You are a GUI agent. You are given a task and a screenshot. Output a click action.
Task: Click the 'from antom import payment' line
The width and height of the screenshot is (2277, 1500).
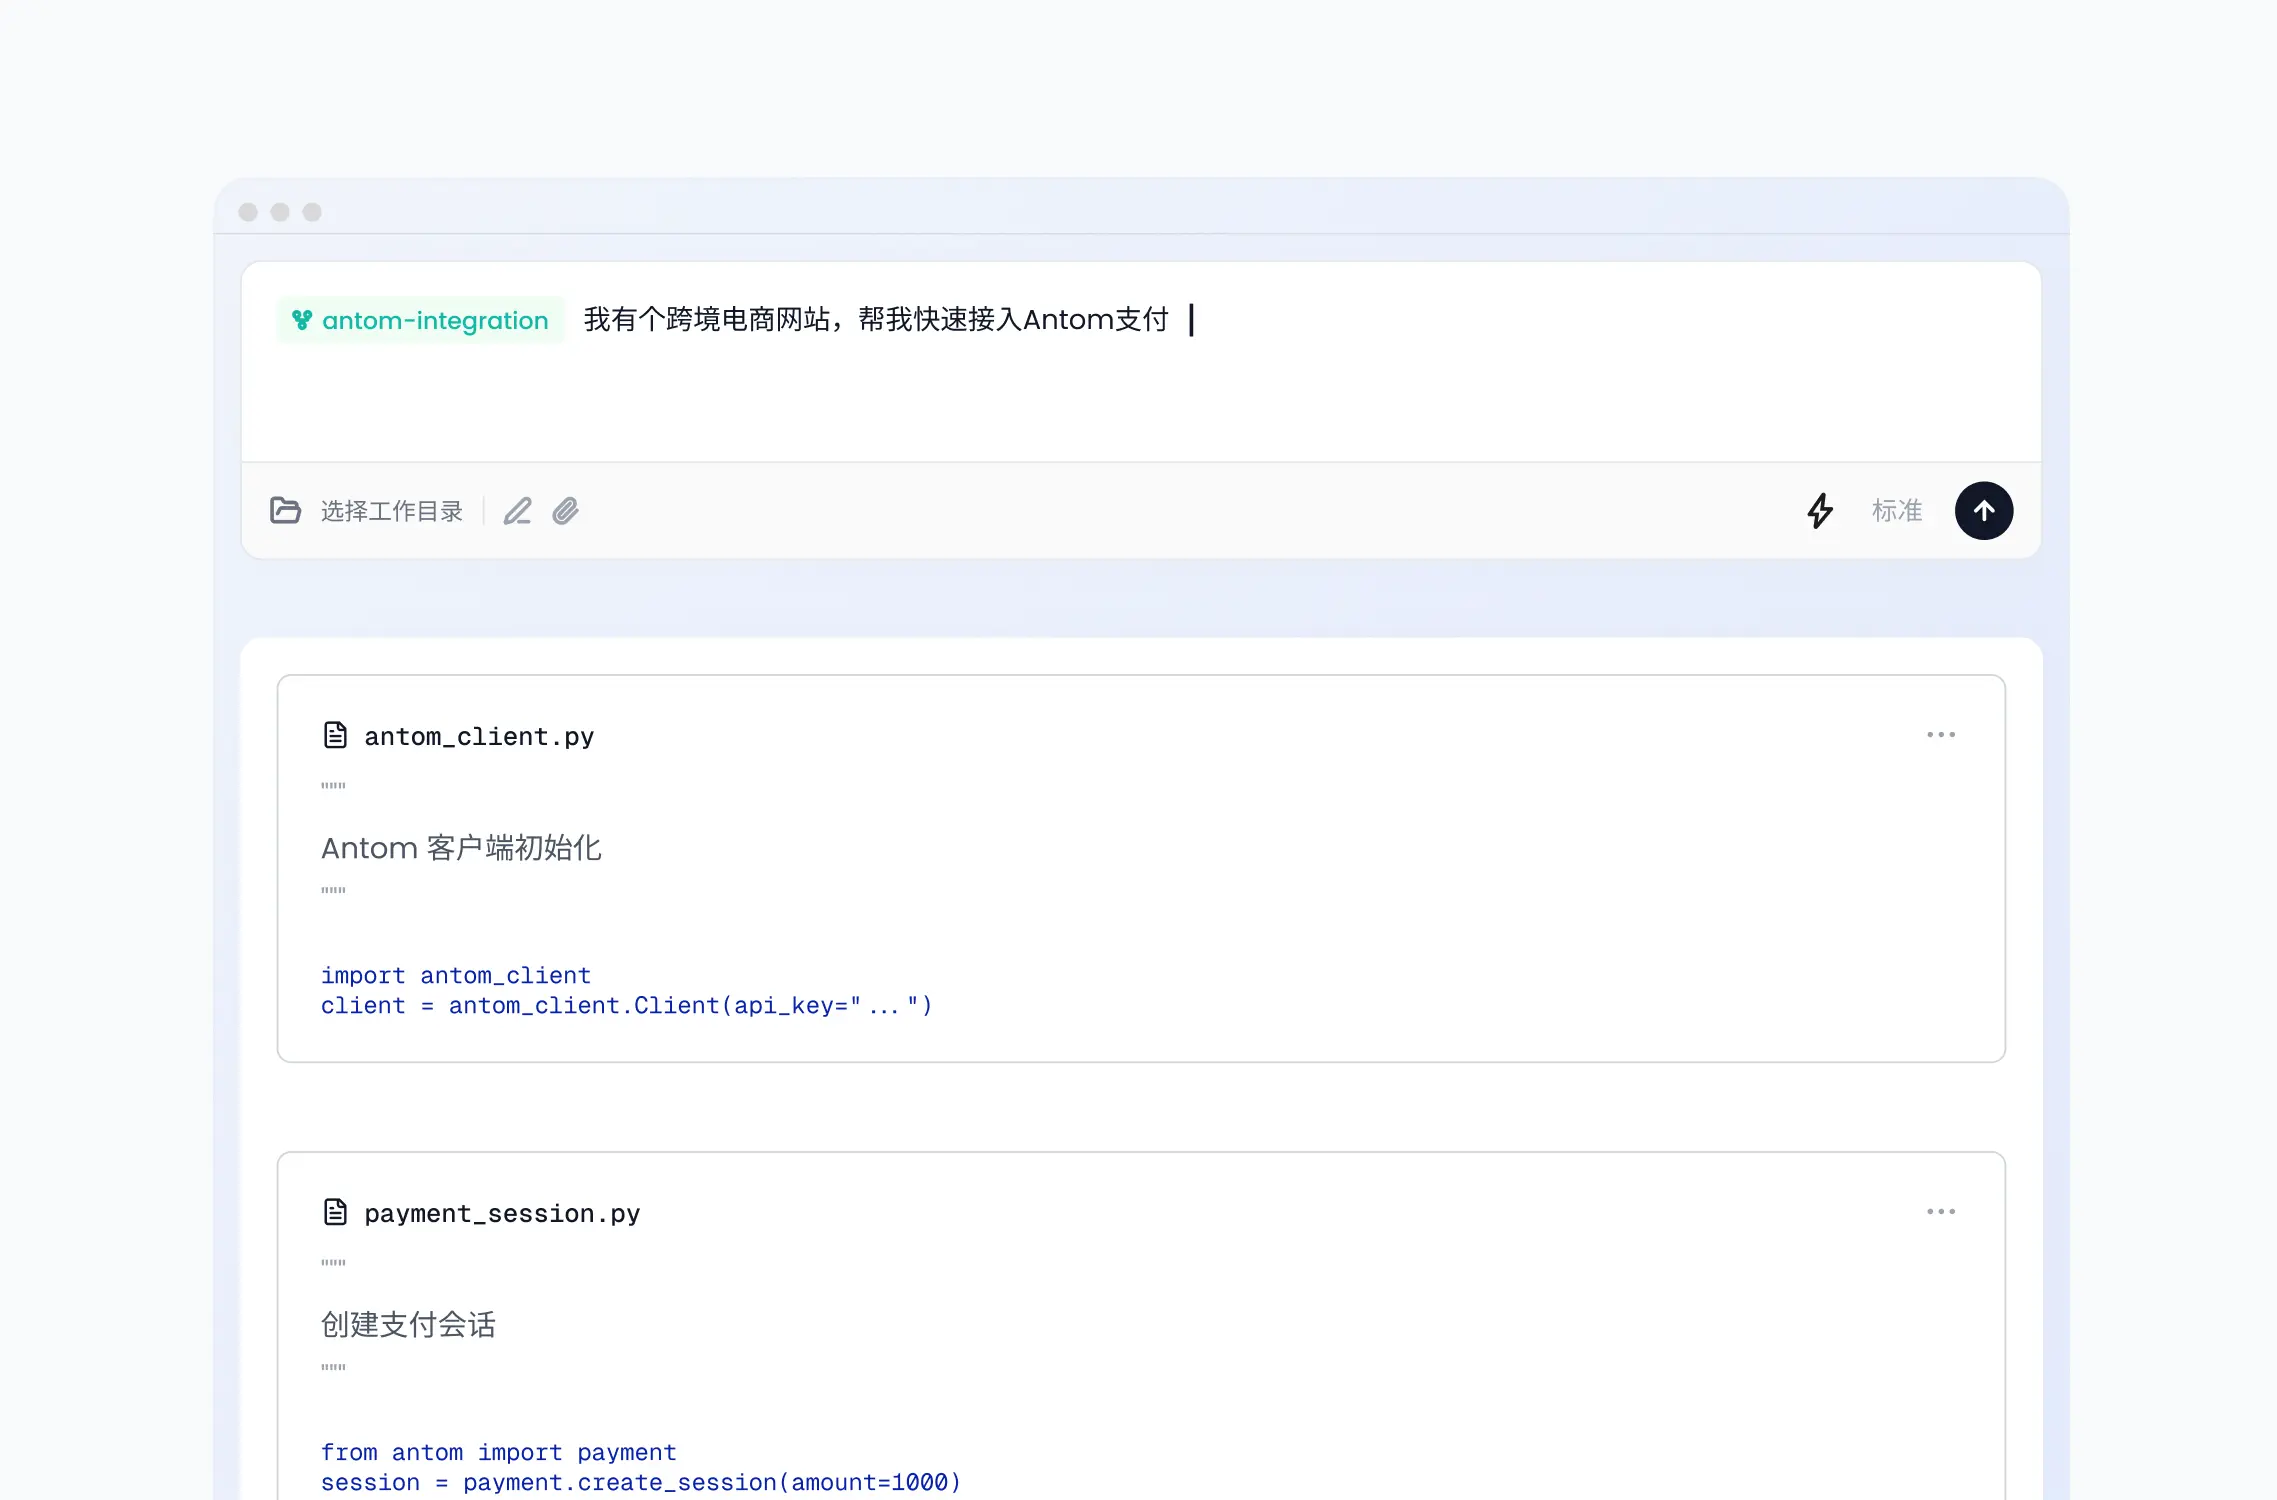[x=499, y=1452]
